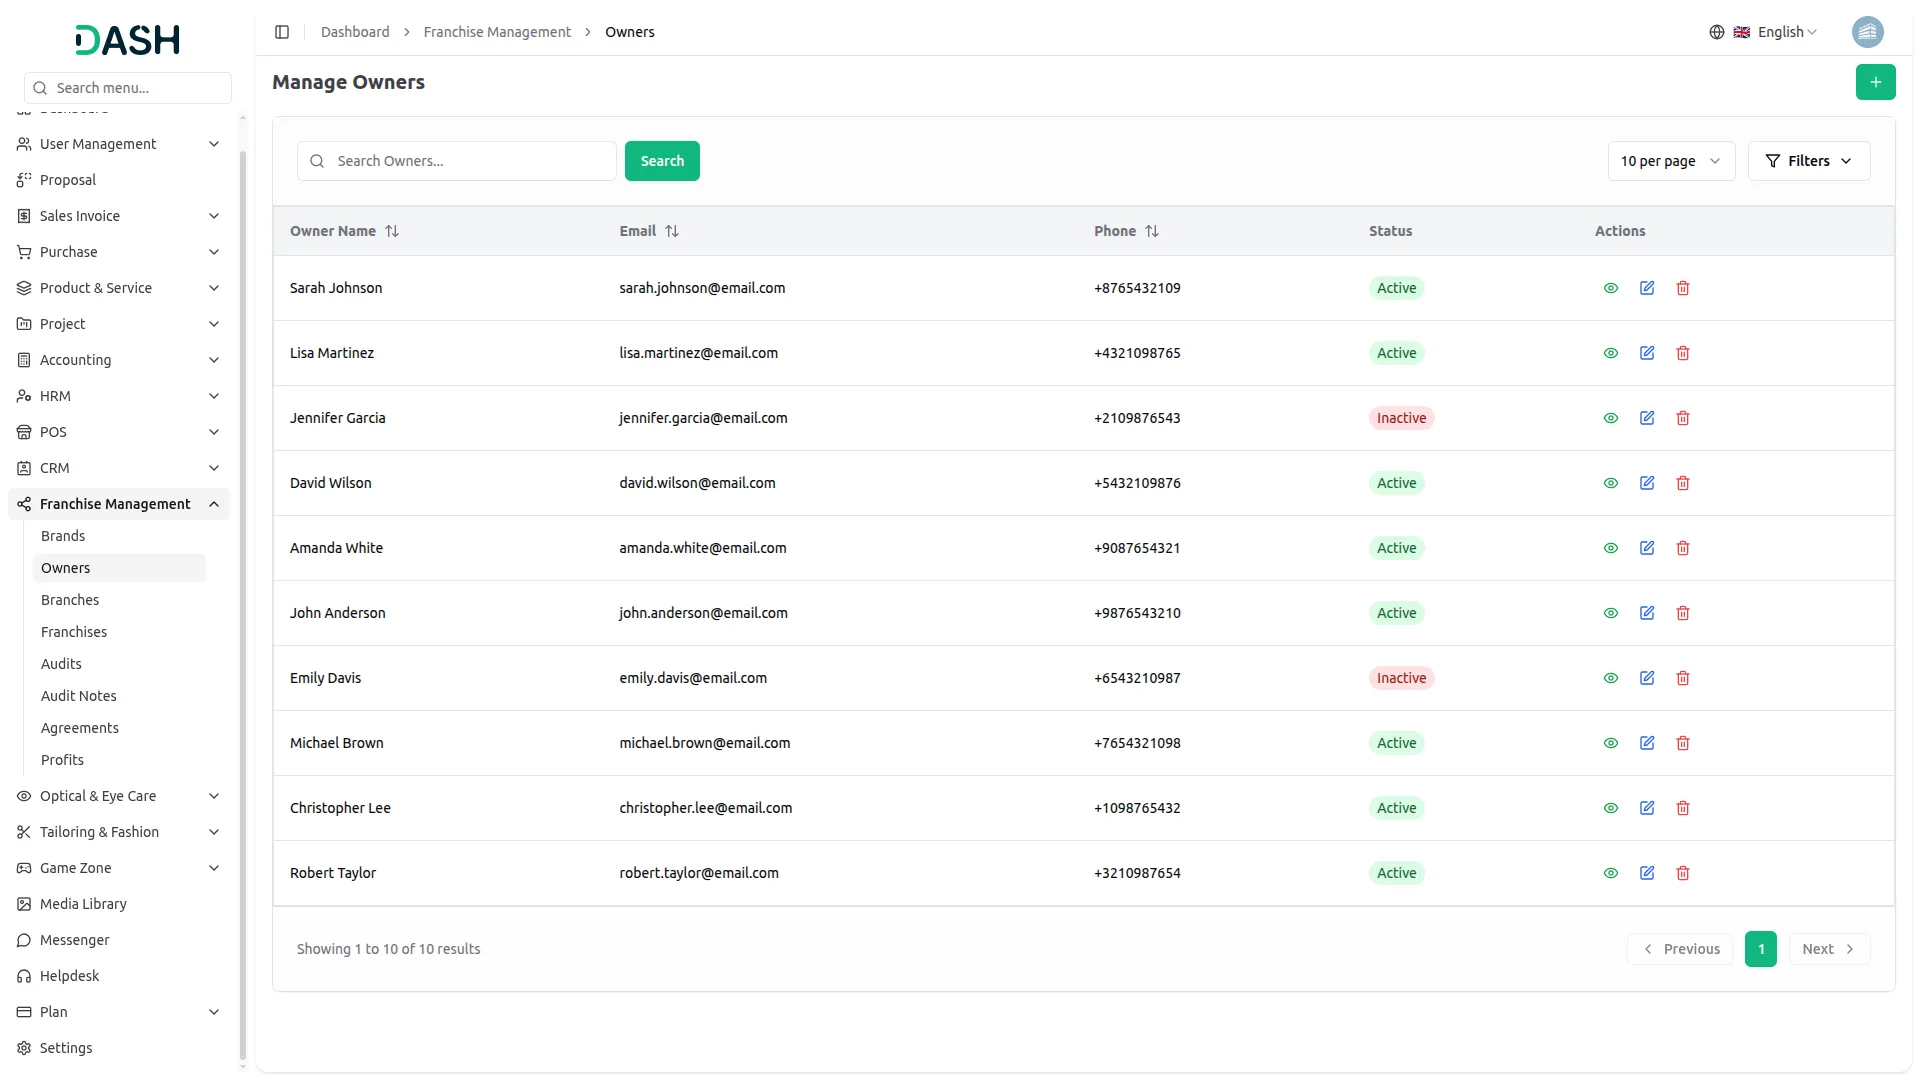1920x1080 pixels.
Task: Open the user avatar profile menu
Action: click(1866, 32)
